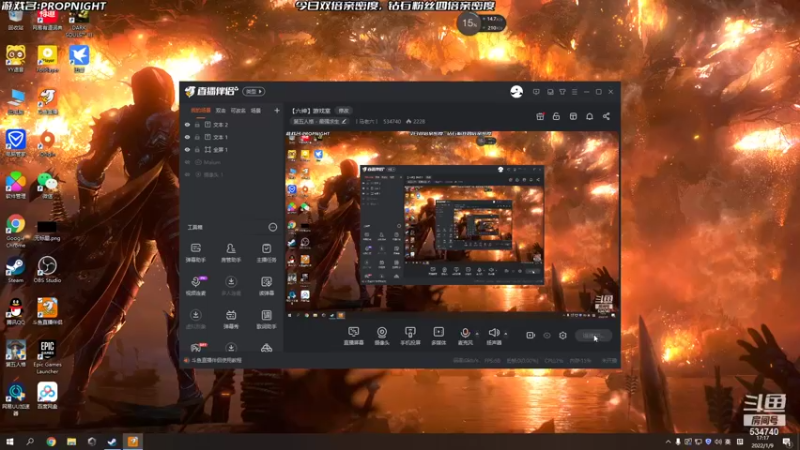Download the tool beside 视频连麦
800x450 pixels.
coord(231,286)
